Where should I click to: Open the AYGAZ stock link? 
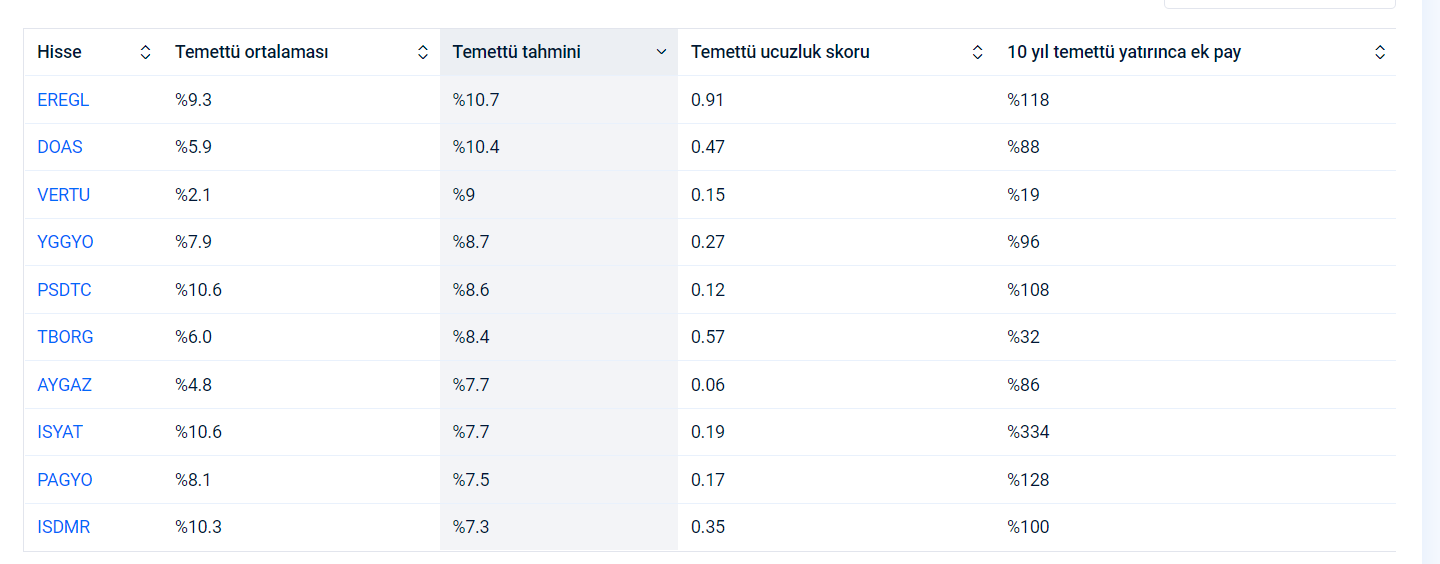[64, 385]
